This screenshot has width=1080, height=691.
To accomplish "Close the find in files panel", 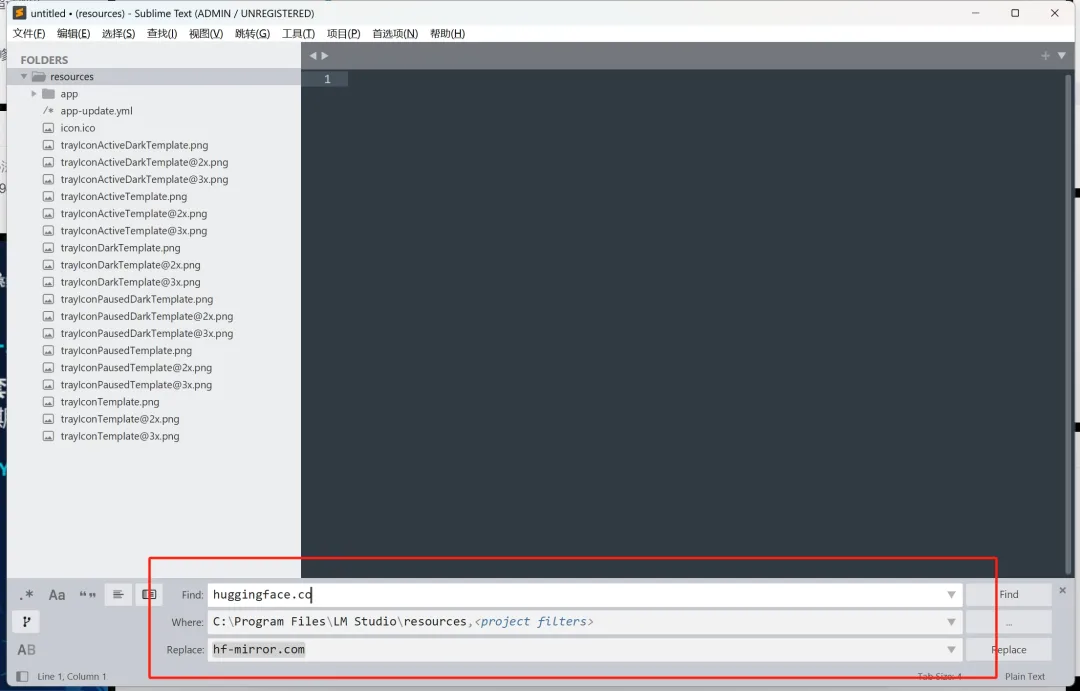I will pyautogui.click(x=1062, y=590).
